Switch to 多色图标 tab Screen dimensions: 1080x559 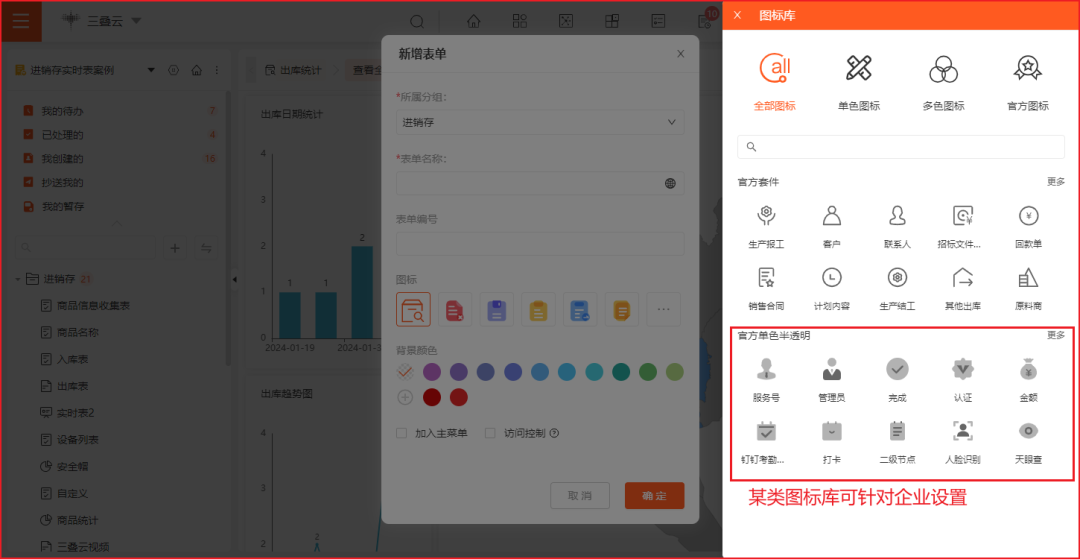943,83
